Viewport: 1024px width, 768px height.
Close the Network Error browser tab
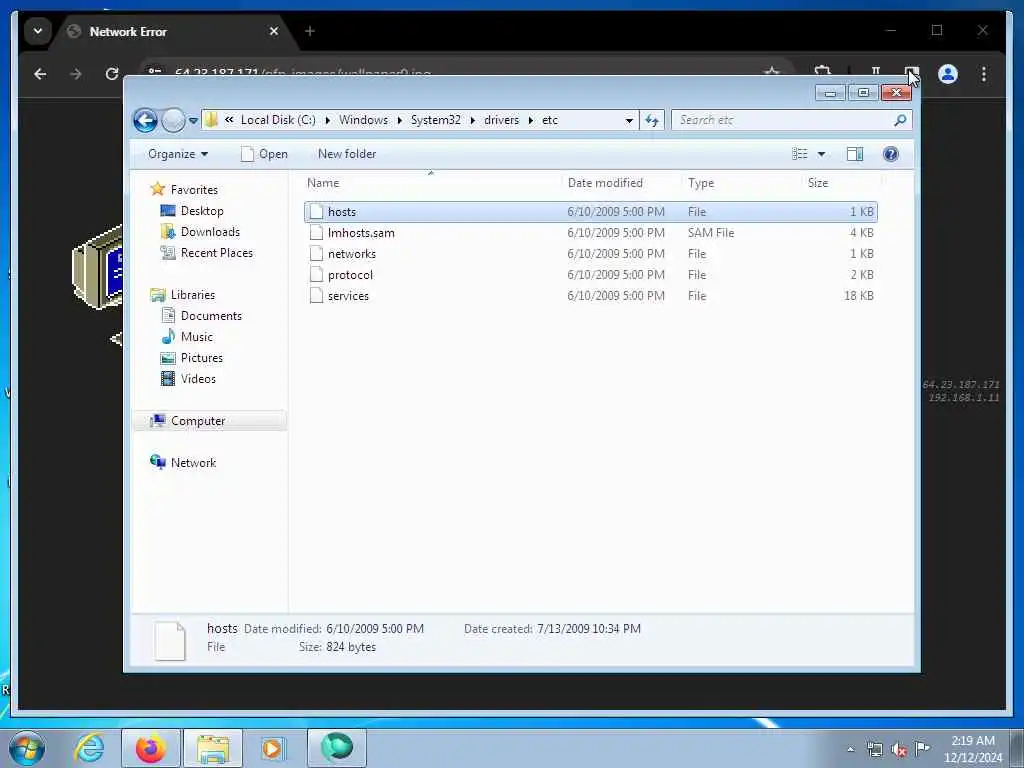click(x=274, y=31)
